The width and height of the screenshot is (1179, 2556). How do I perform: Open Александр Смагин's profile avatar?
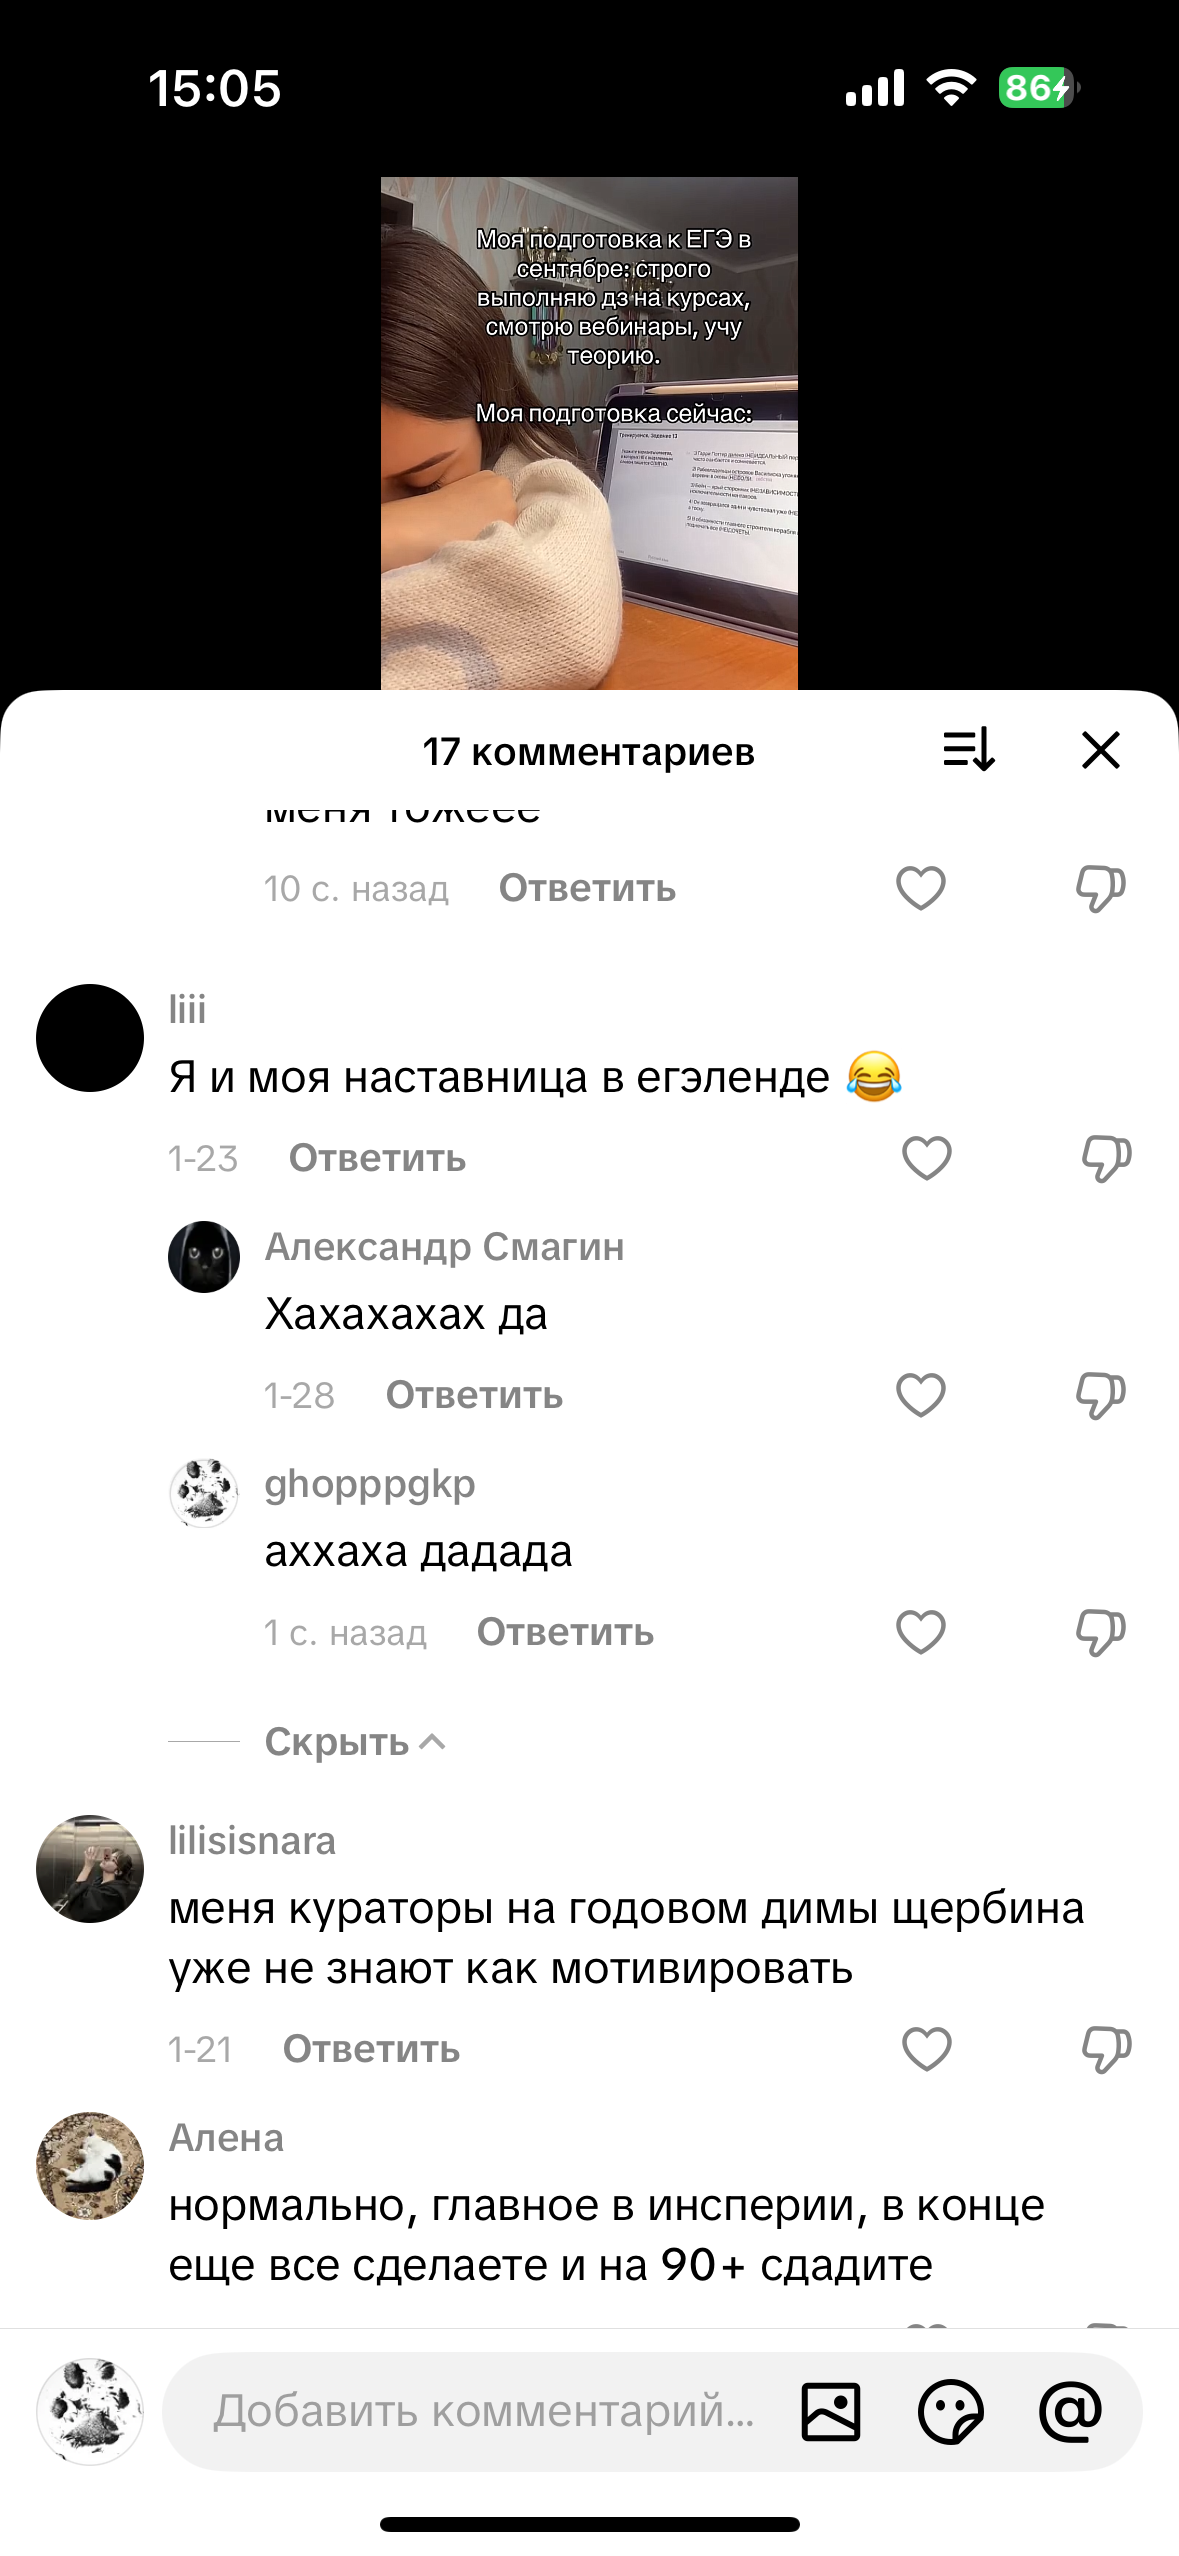coord(204,1257)
